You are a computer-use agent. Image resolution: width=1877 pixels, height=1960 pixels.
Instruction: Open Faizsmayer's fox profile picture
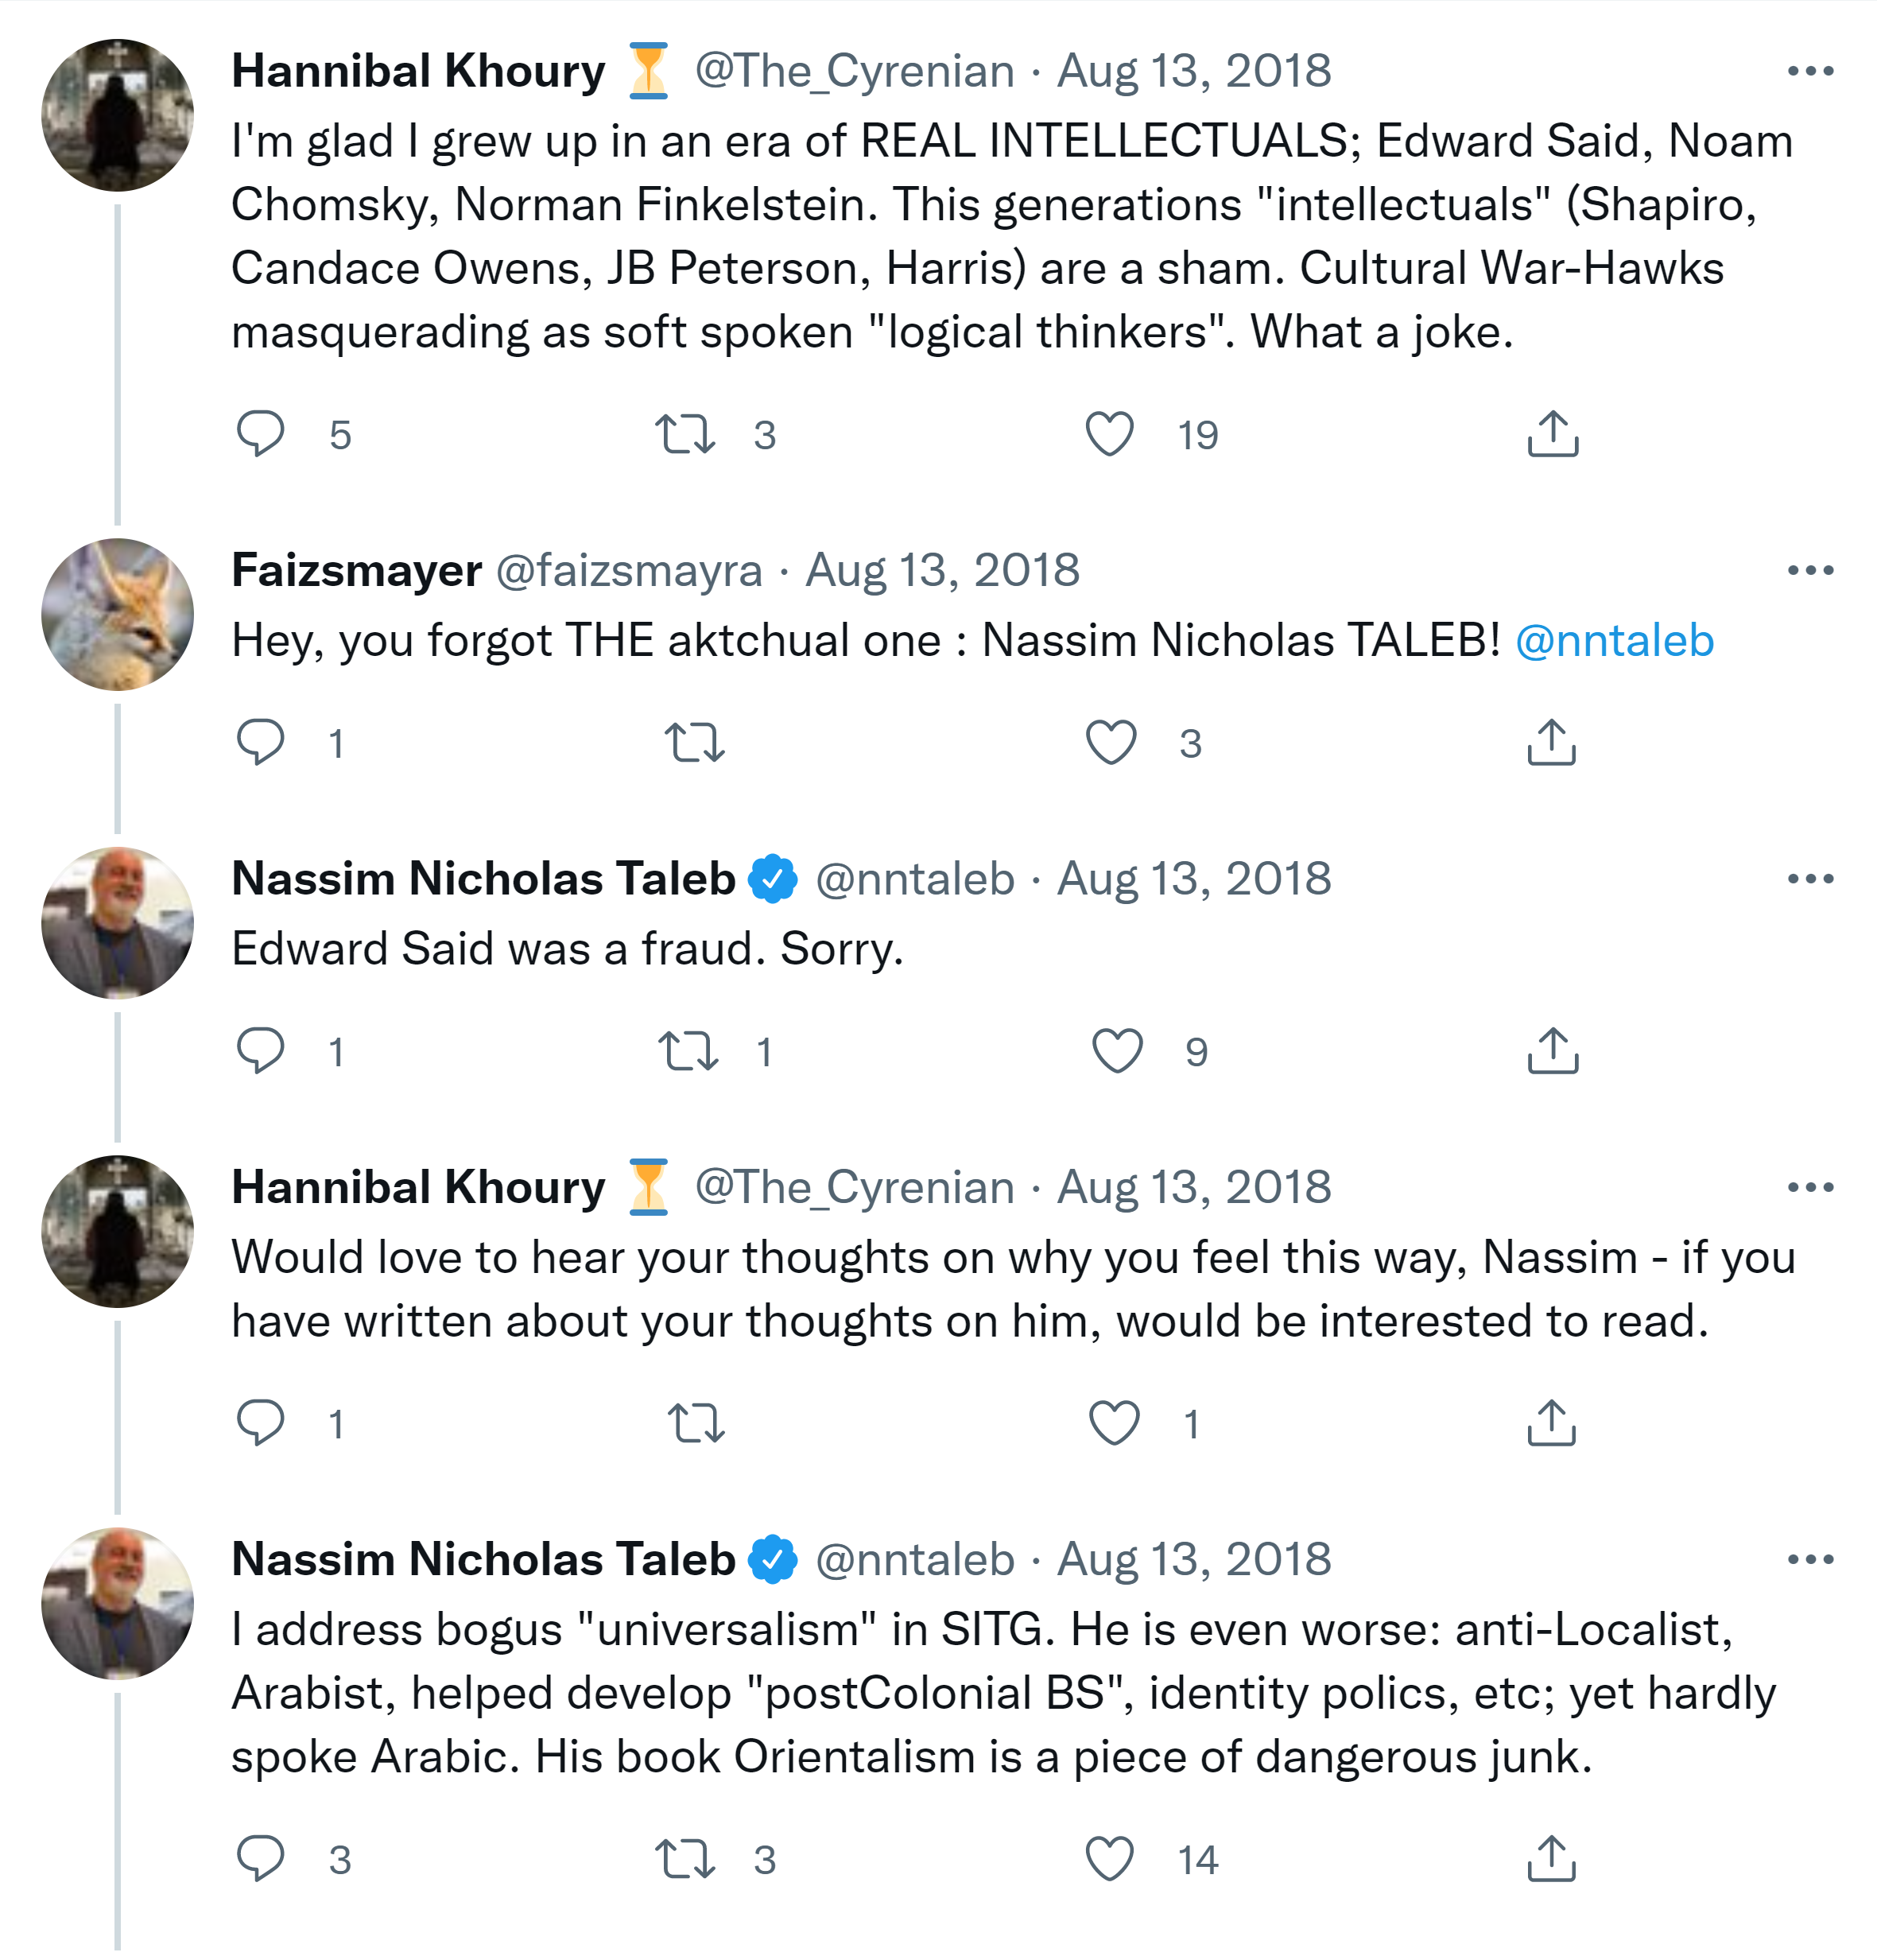tap(118, 615)
